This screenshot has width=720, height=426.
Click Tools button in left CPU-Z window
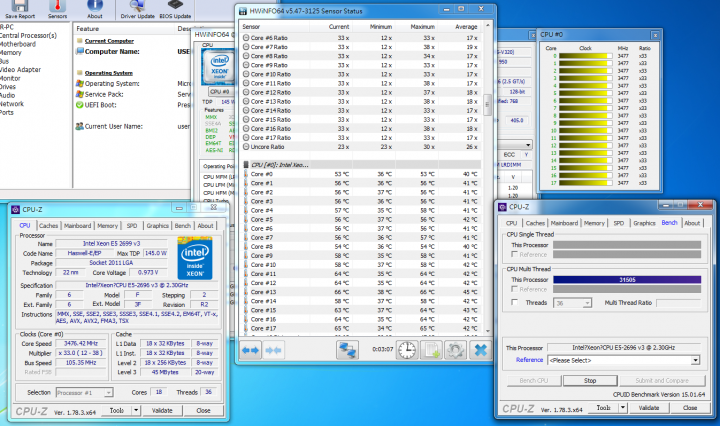(x=117, y=410)
